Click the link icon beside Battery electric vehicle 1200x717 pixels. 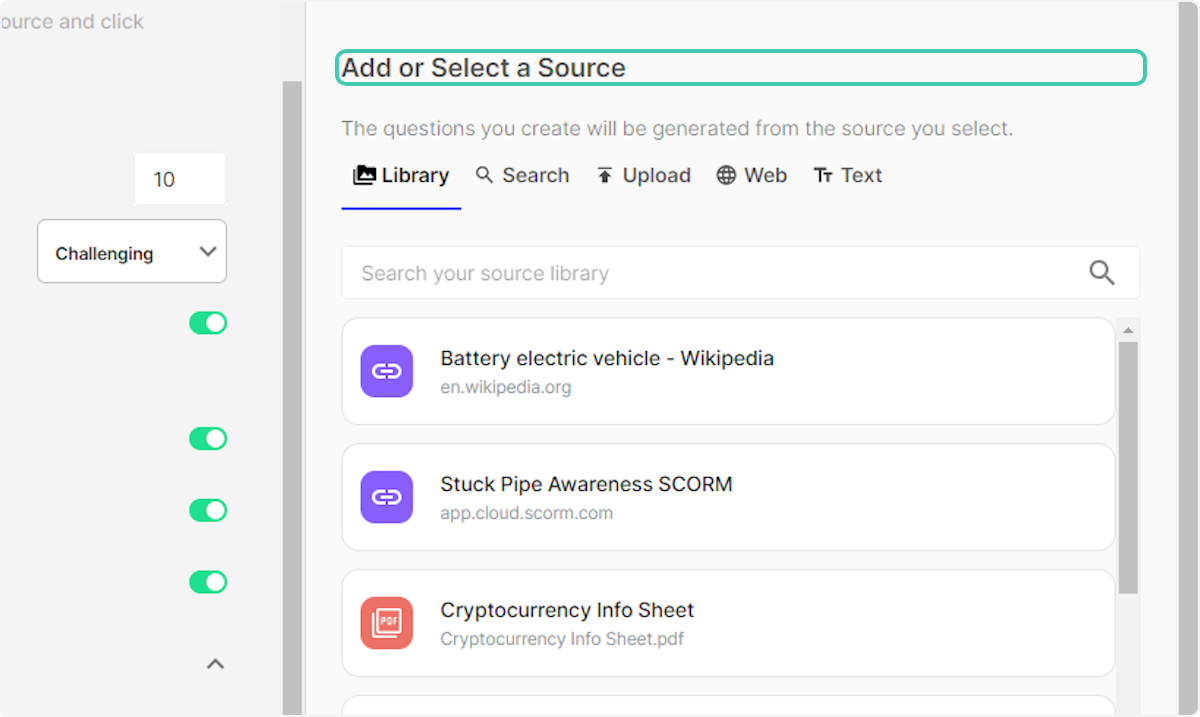coord(386,370)
